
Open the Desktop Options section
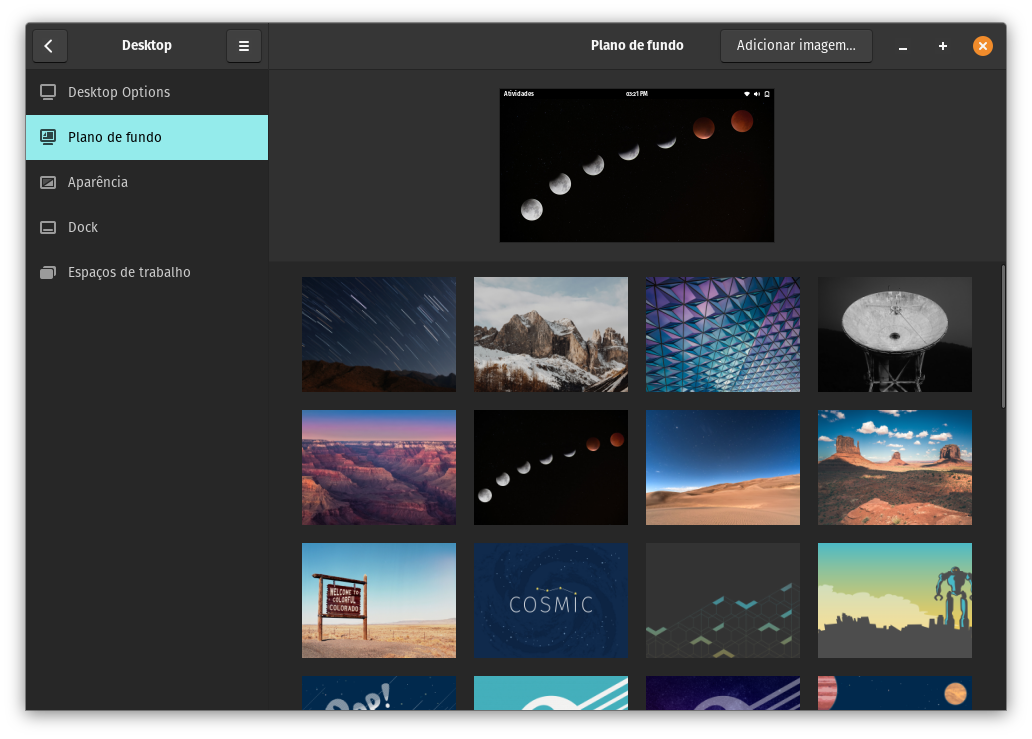(119, 92)
